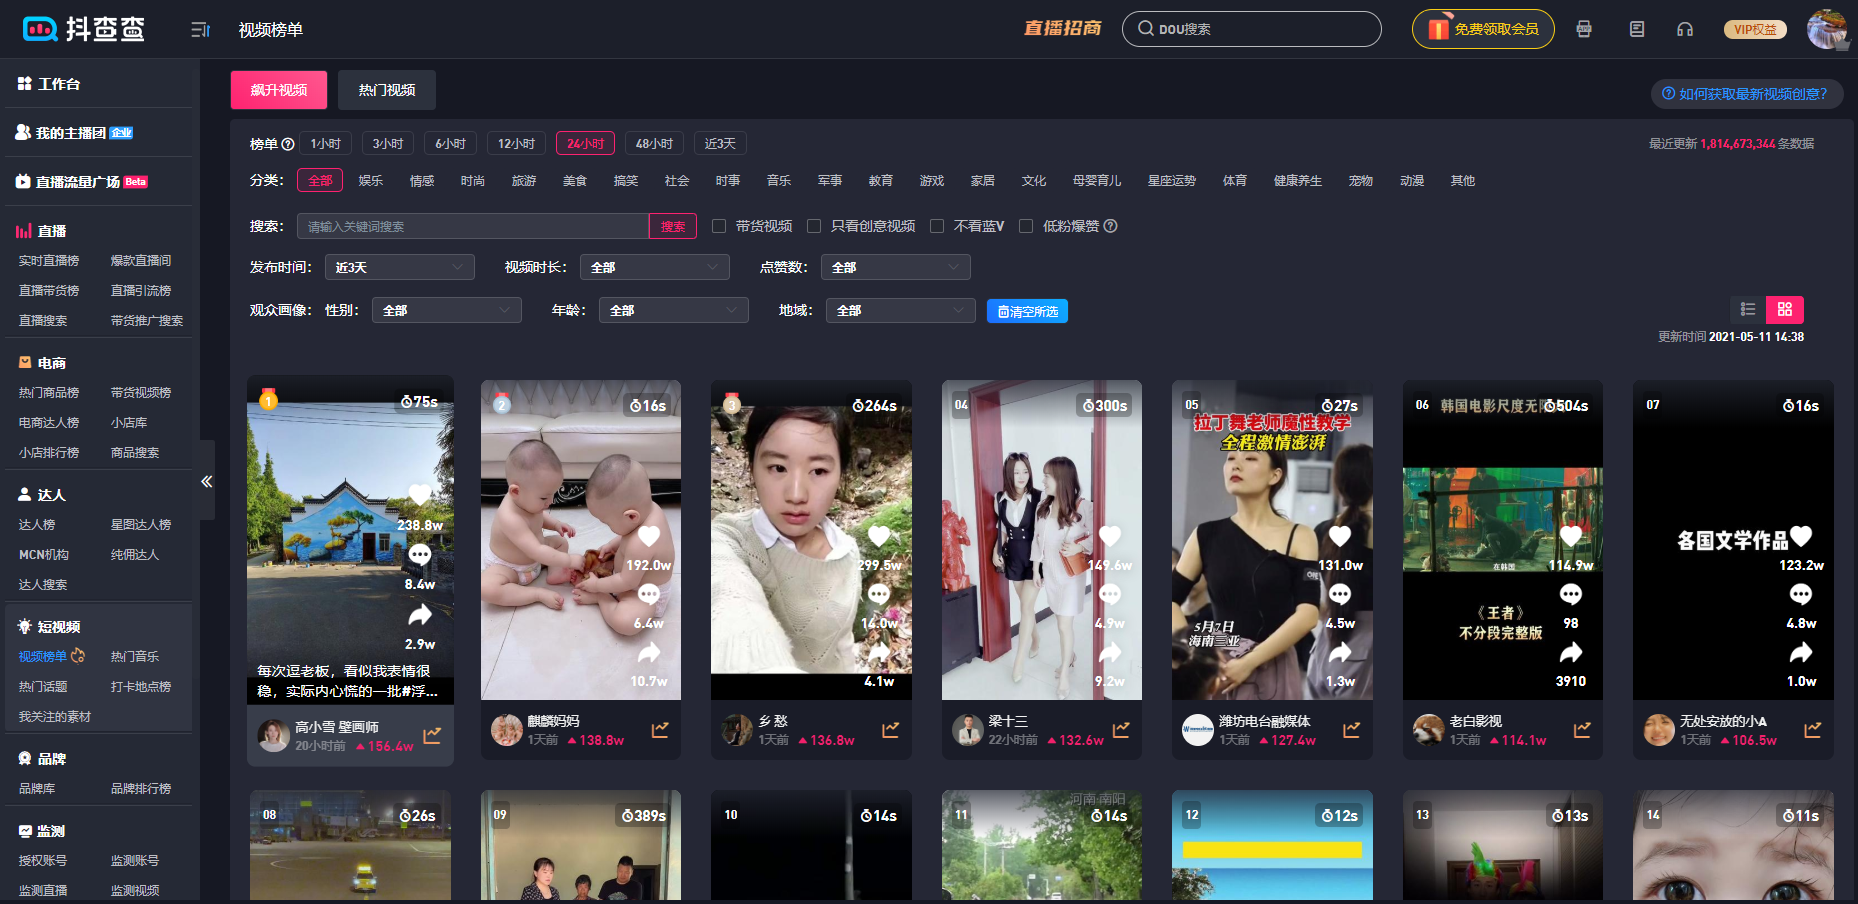Filter by the 游戏 category
Viewport: 1858px width, 904px height.
click(x=932, y=181)
